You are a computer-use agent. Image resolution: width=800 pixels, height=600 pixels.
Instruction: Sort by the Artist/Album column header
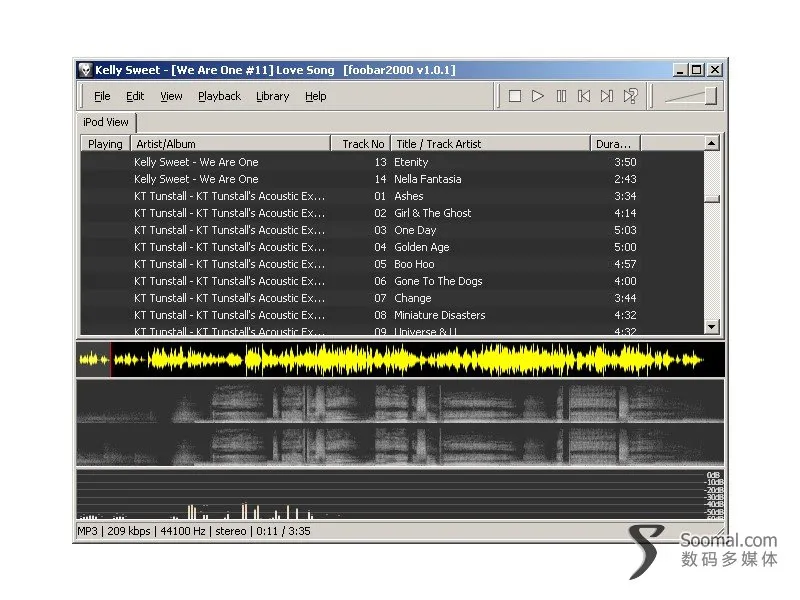(230, 144)
